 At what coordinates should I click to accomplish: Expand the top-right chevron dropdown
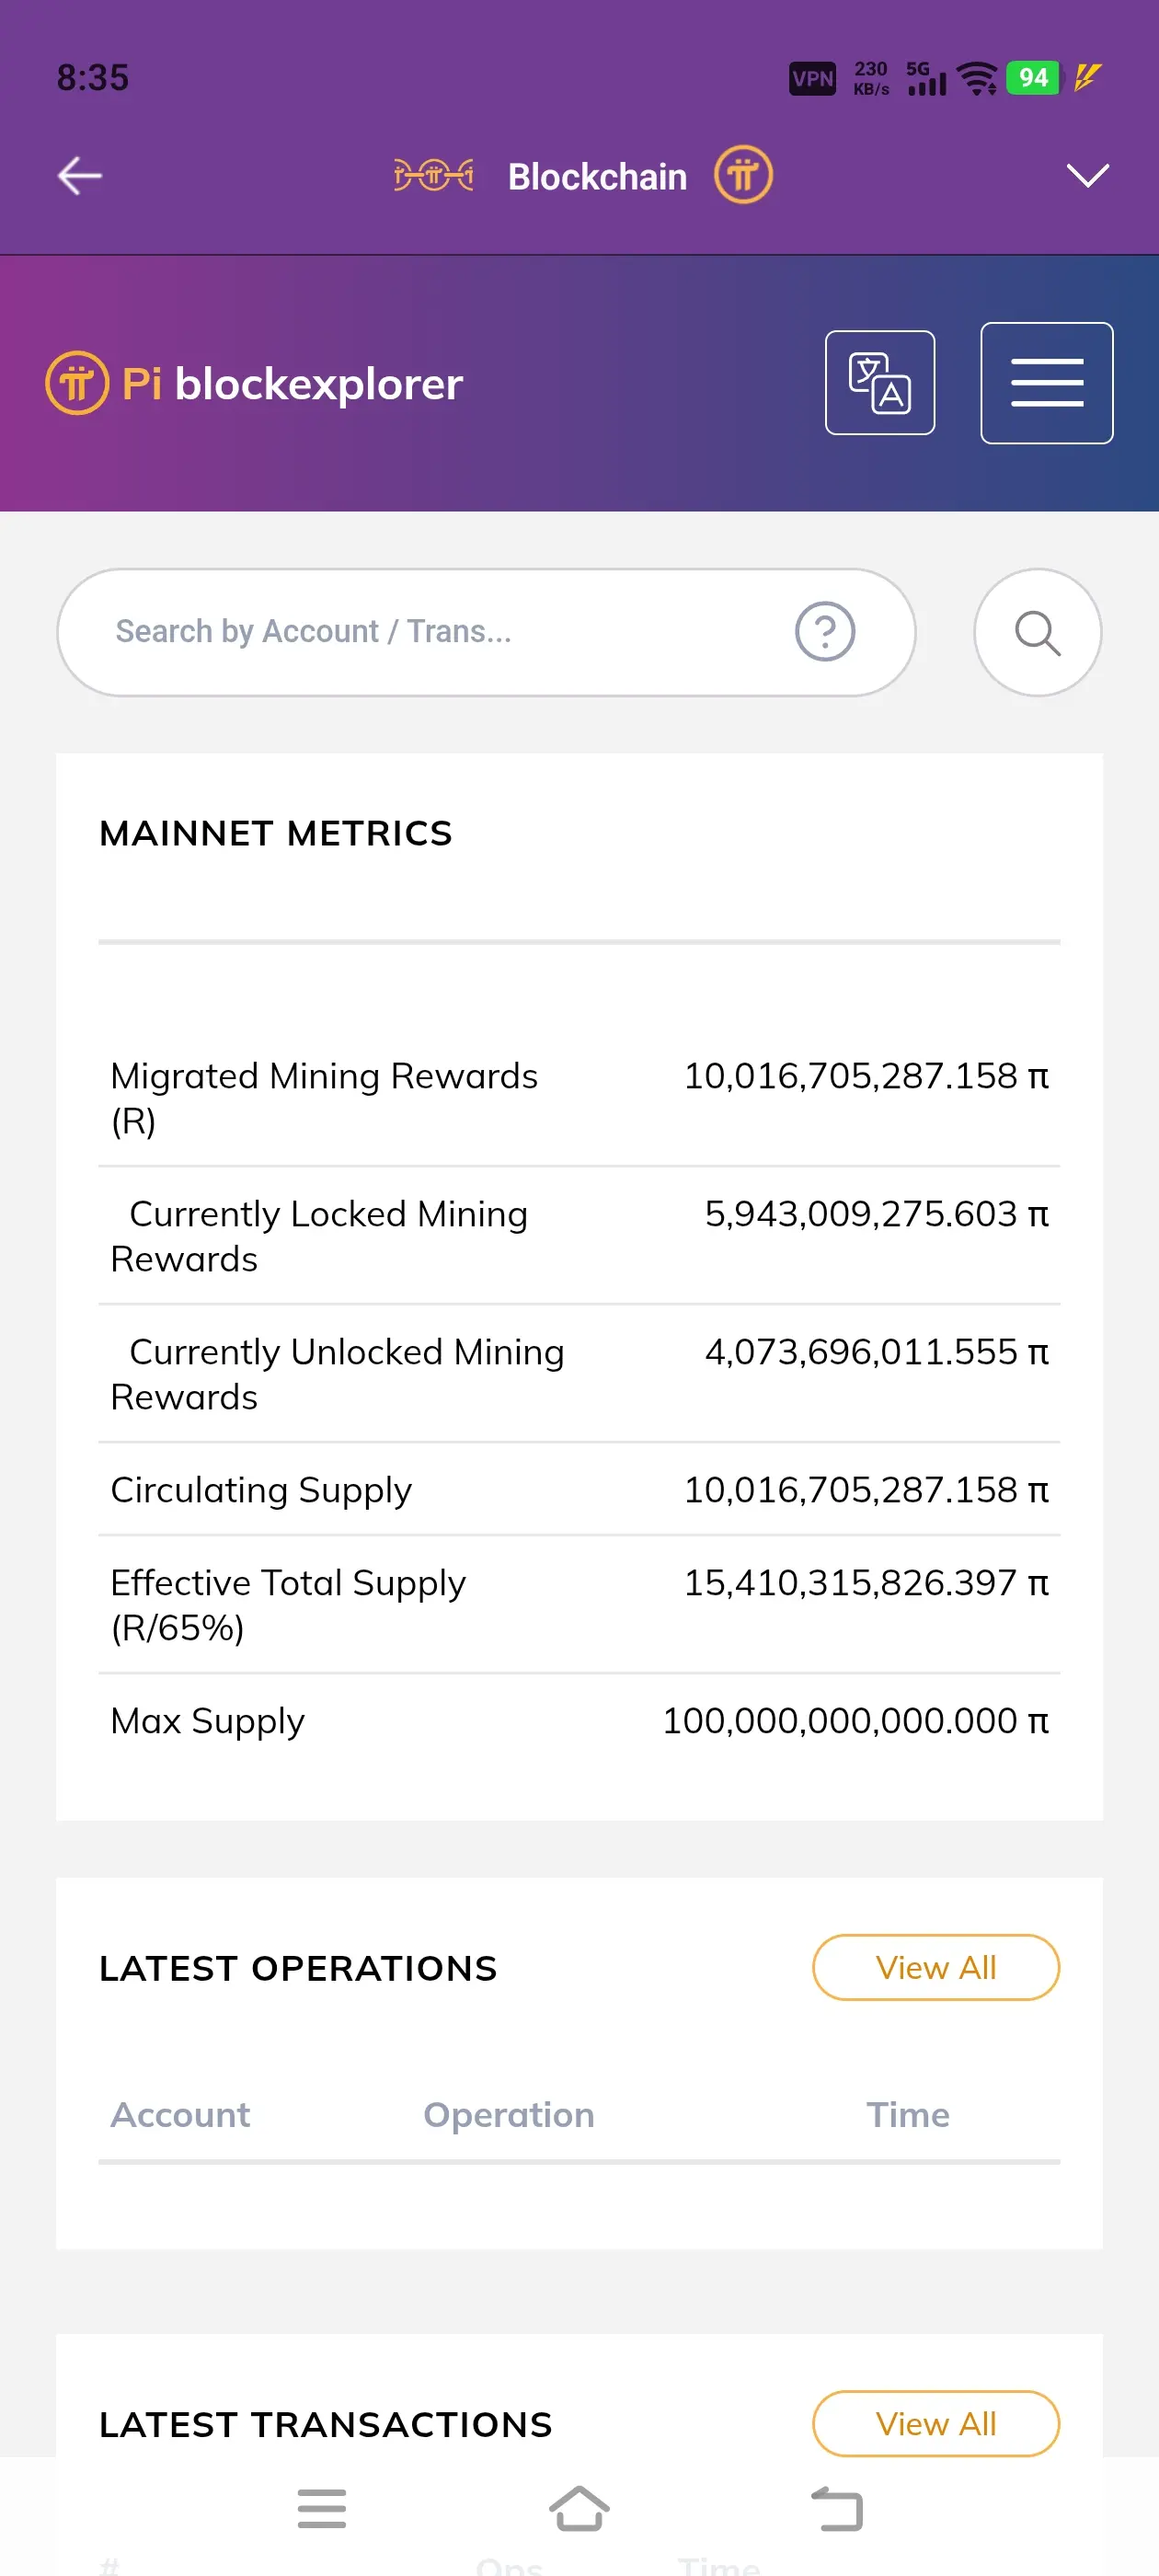click(x=1087, y=176)
